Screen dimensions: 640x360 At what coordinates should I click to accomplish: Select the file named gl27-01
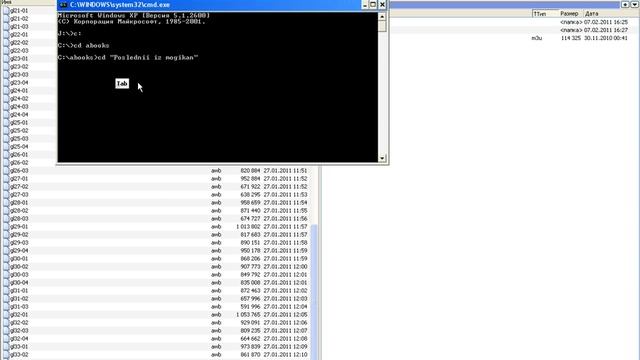click(19, 179)
